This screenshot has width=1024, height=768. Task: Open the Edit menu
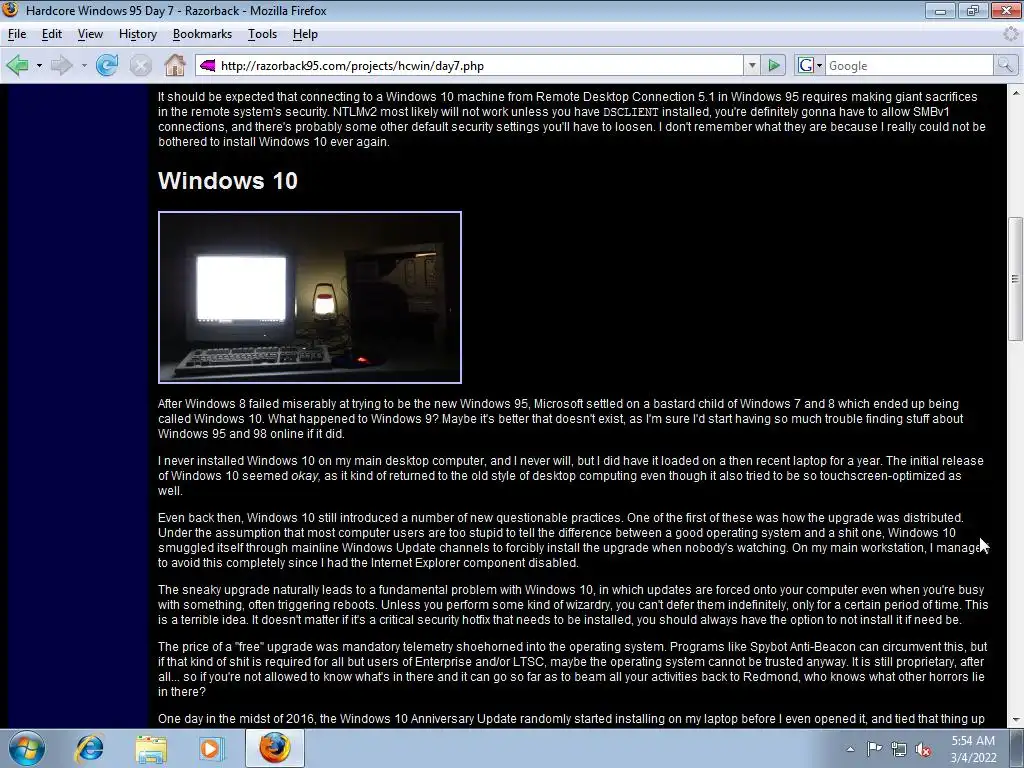click(52, 34)
